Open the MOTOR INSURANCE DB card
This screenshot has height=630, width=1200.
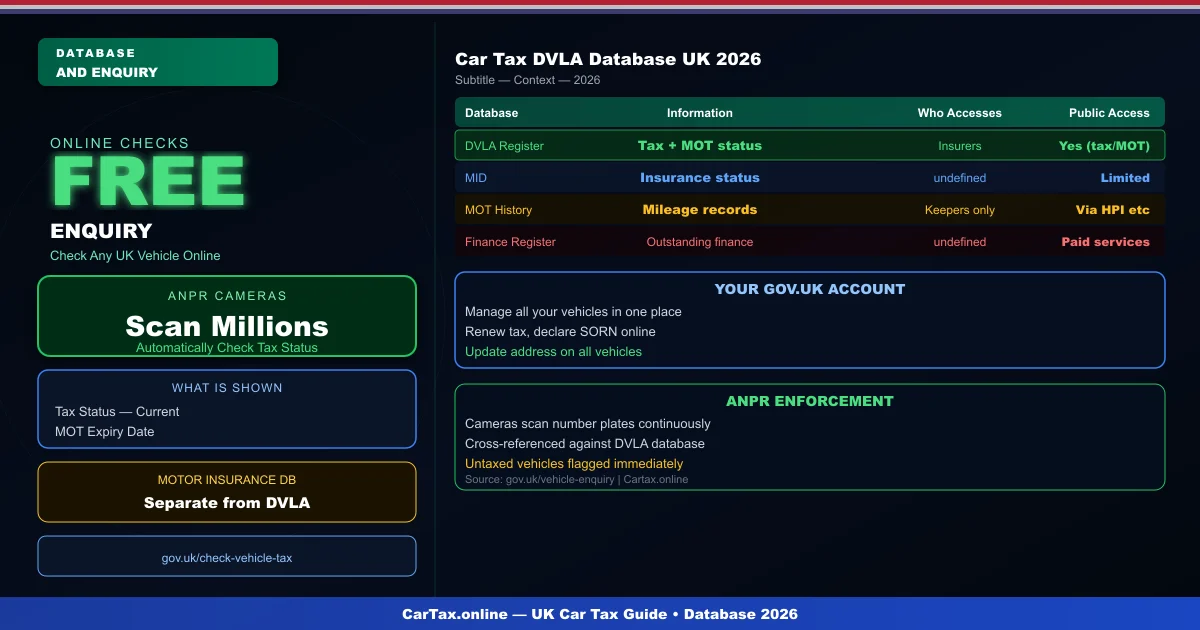pyautogui.click(x=226, y=492)
